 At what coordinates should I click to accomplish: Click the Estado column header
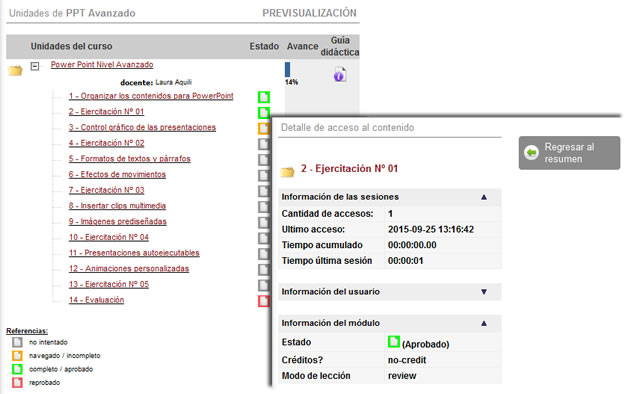(x=264, y=46)
